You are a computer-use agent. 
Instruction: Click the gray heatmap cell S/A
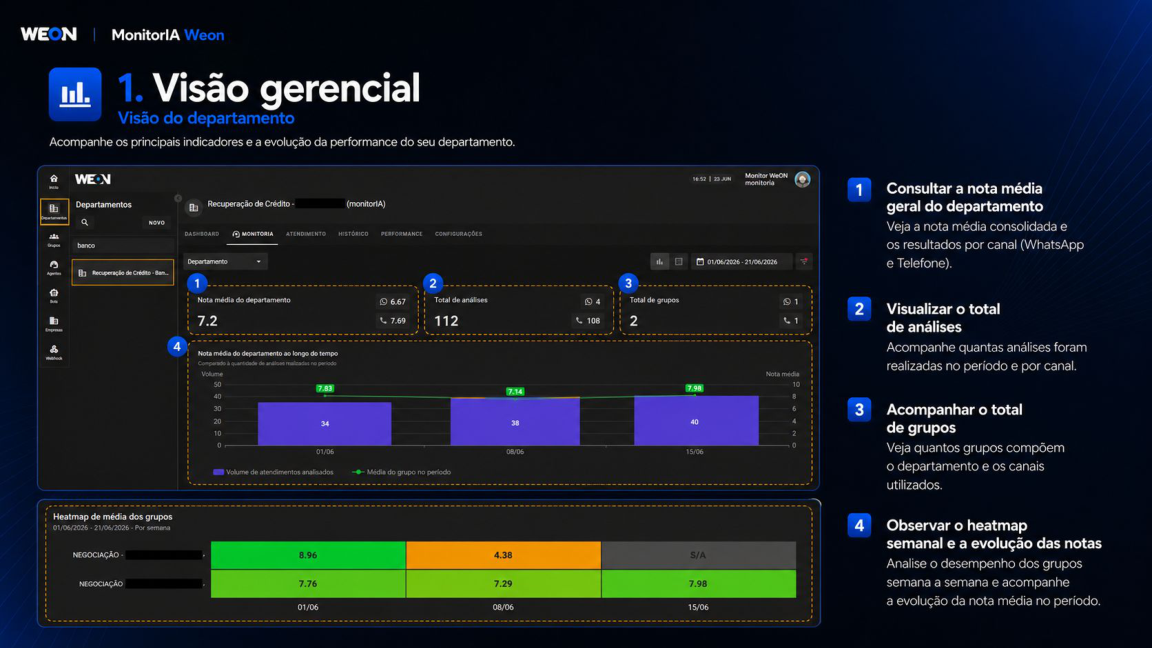[698, 555]
